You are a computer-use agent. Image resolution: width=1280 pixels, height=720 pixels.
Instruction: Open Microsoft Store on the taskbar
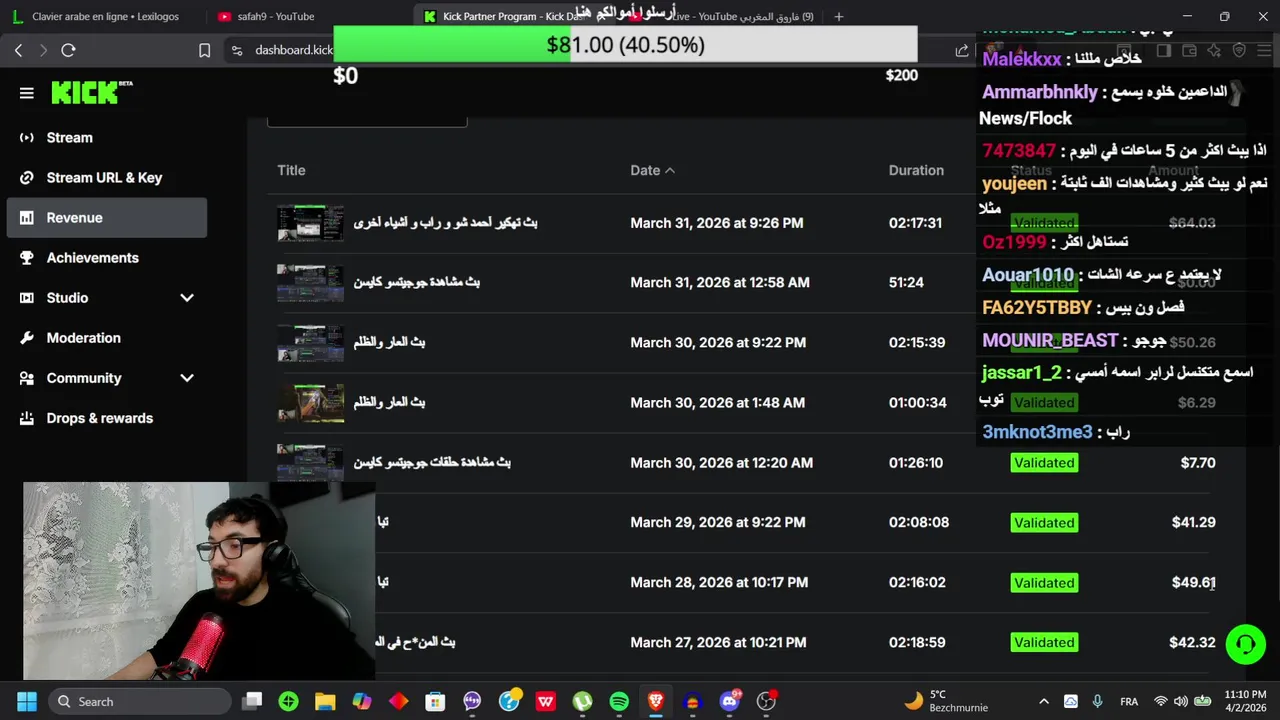point(435,701)
